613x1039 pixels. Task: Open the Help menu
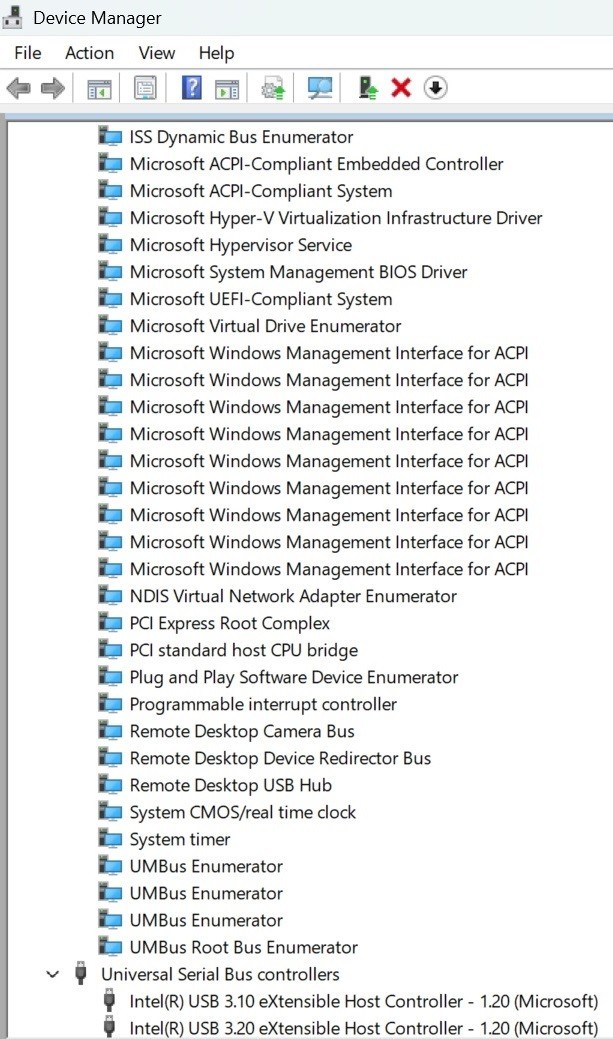click(216, 53)
